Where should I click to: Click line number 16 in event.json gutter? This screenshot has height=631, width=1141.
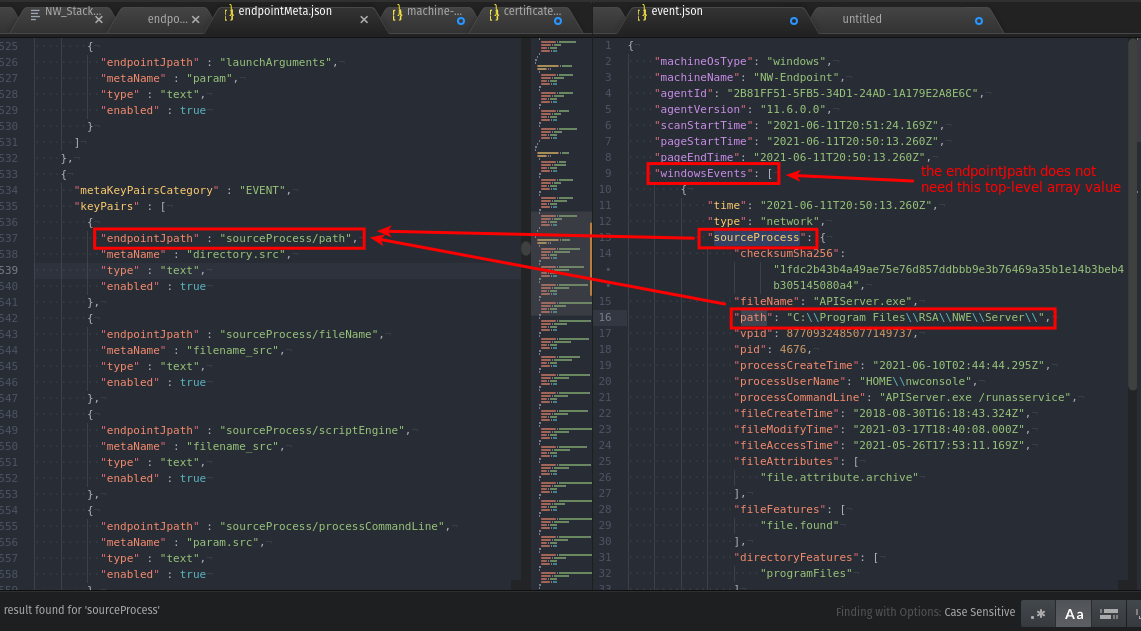pos(606,317)
